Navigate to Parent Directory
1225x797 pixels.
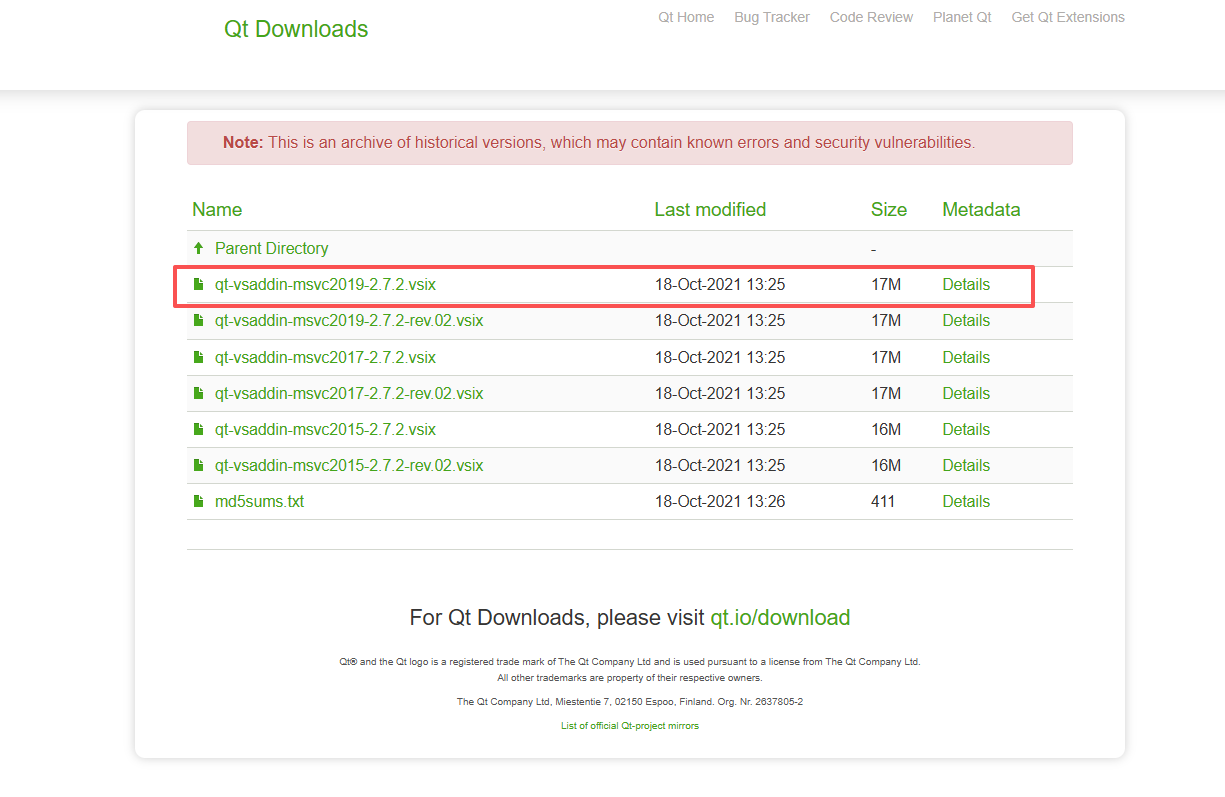[x=271, y=248]
